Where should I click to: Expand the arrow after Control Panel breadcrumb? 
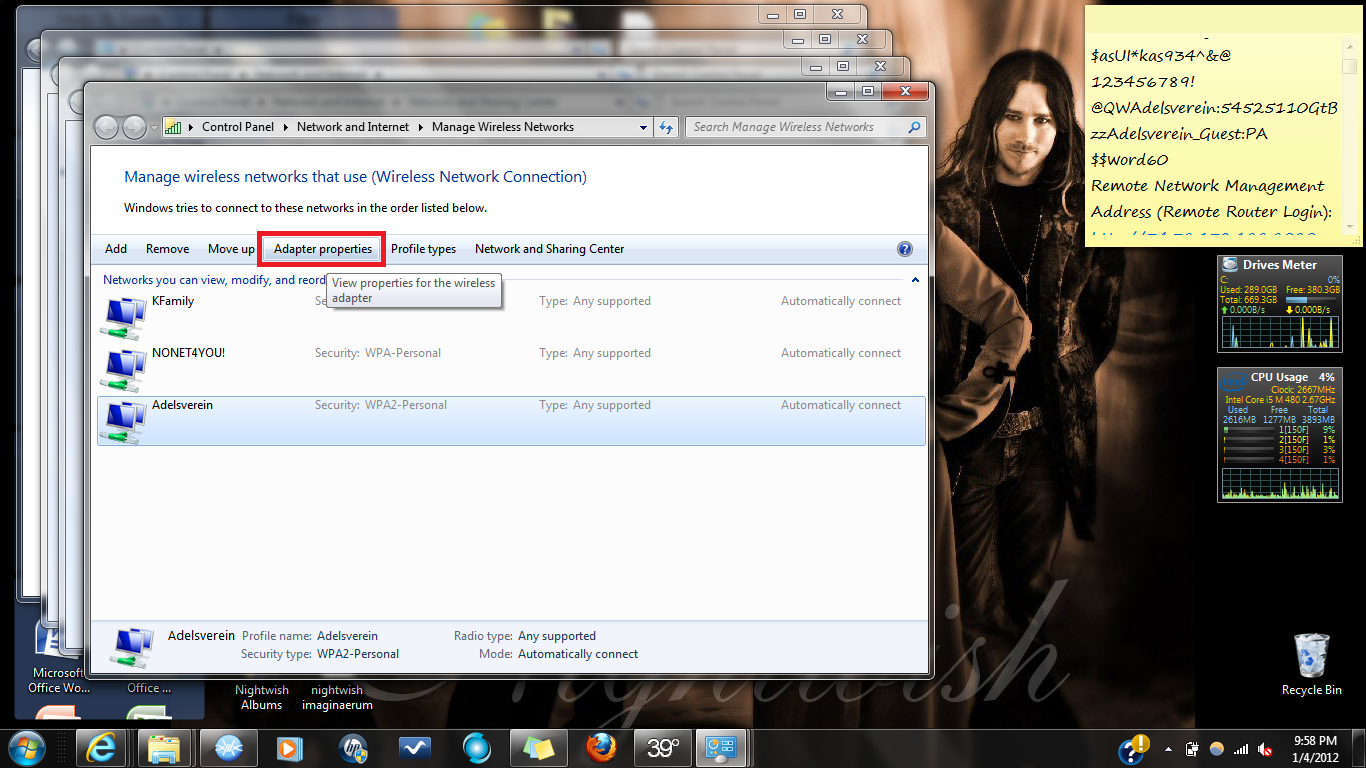(285, 127)
